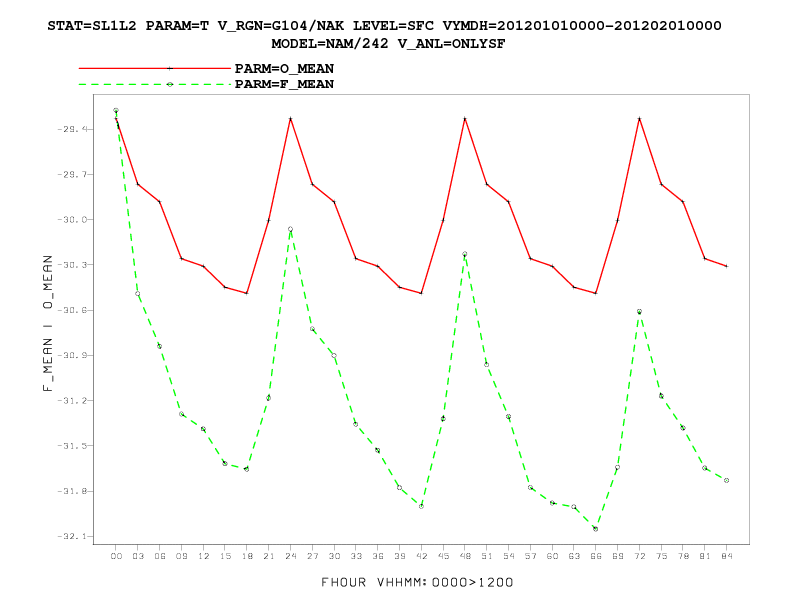Click the PARM=F_MEAN legend label
This screenshot has width=792, height=612.
(284, 84)
